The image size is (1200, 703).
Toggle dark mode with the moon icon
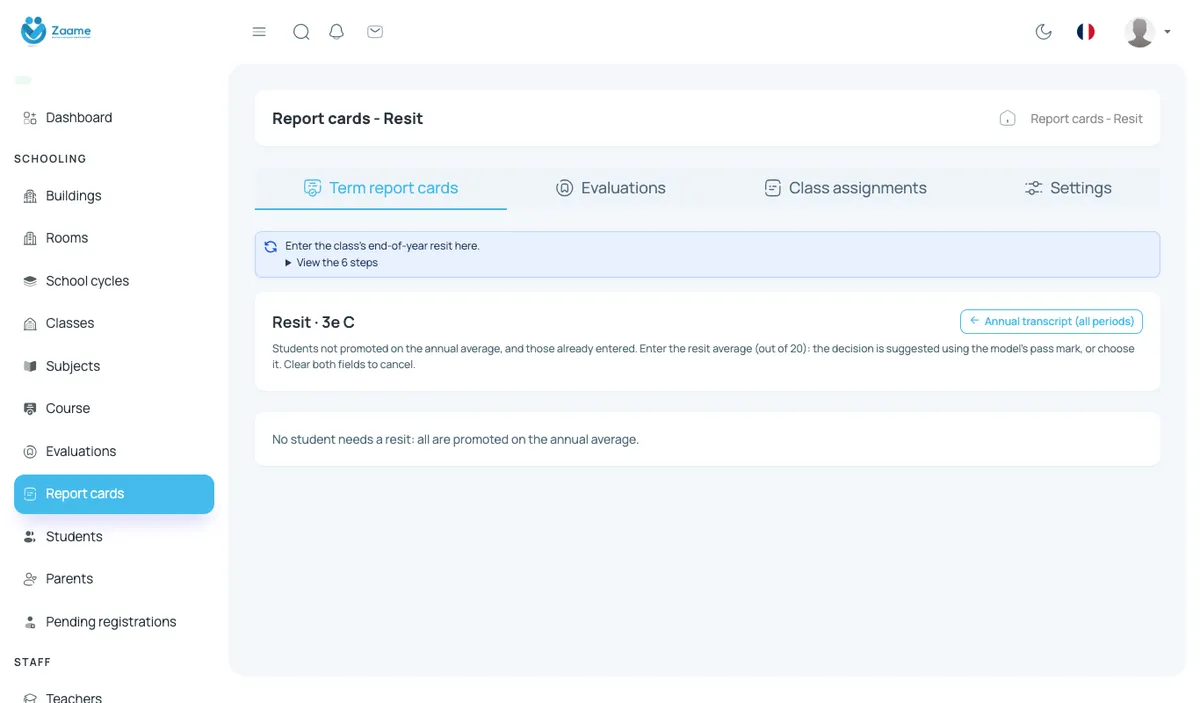pos(1043,32)
